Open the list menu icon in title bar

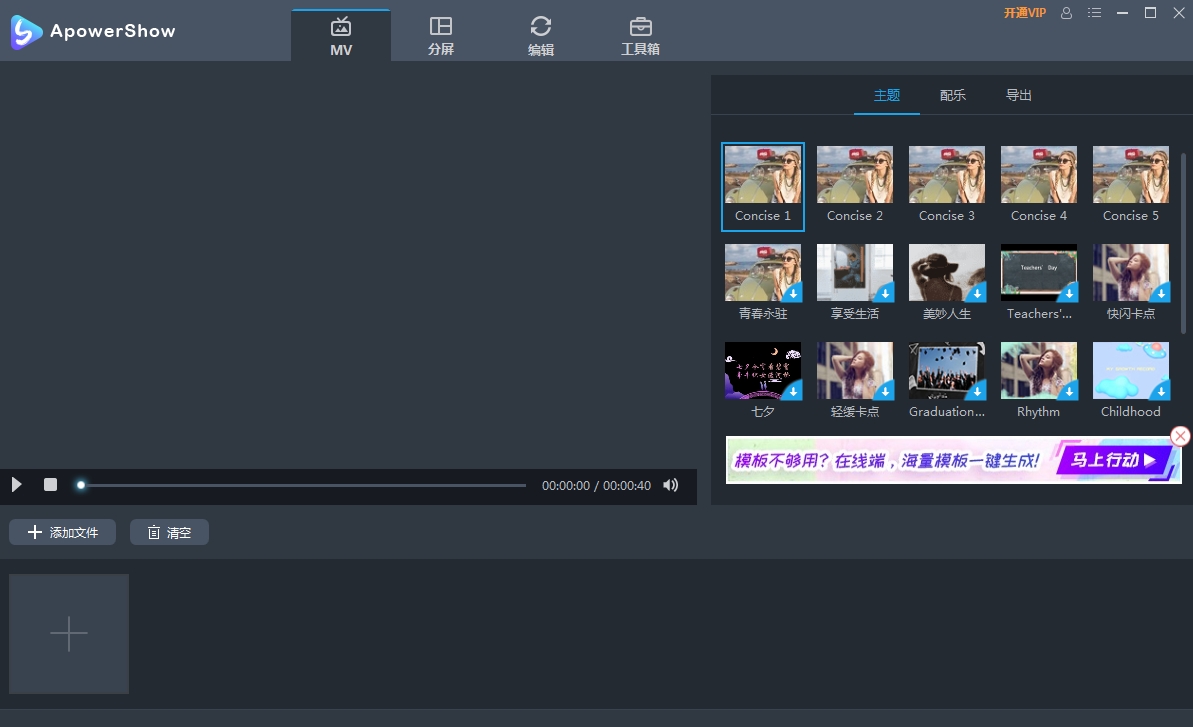pos(1094,13)
